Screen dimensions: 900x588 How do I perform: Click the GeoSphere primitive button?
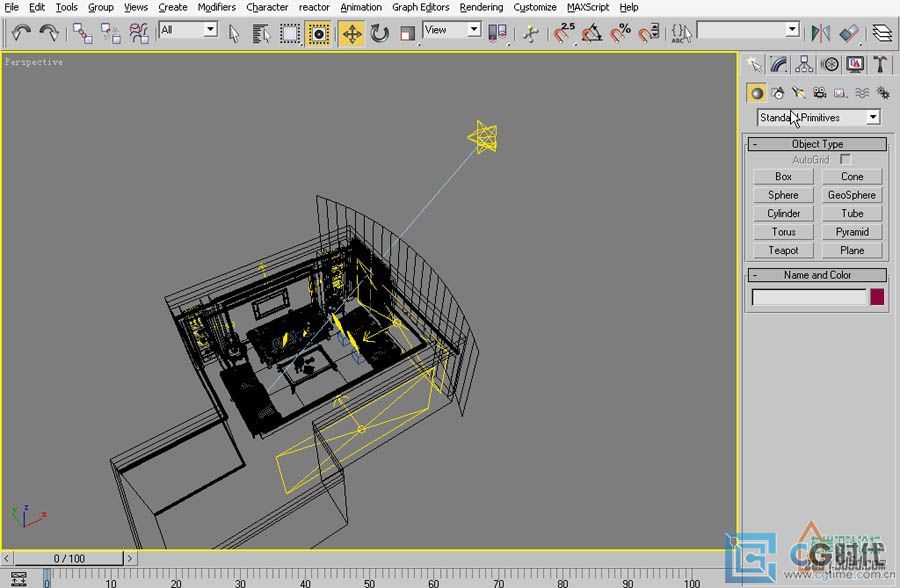[x=852, y=195]
